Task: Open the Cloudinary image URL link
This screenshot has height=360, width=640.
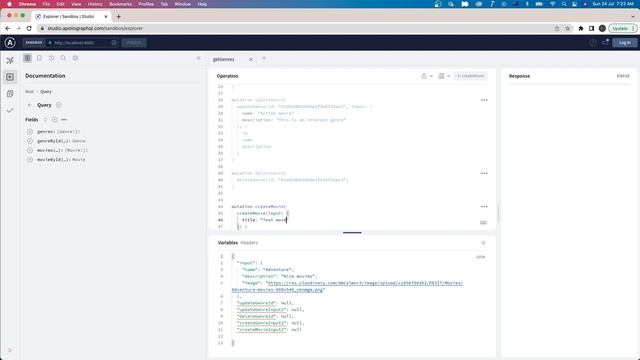Action: pyautogui.click(x=347, y=286)
